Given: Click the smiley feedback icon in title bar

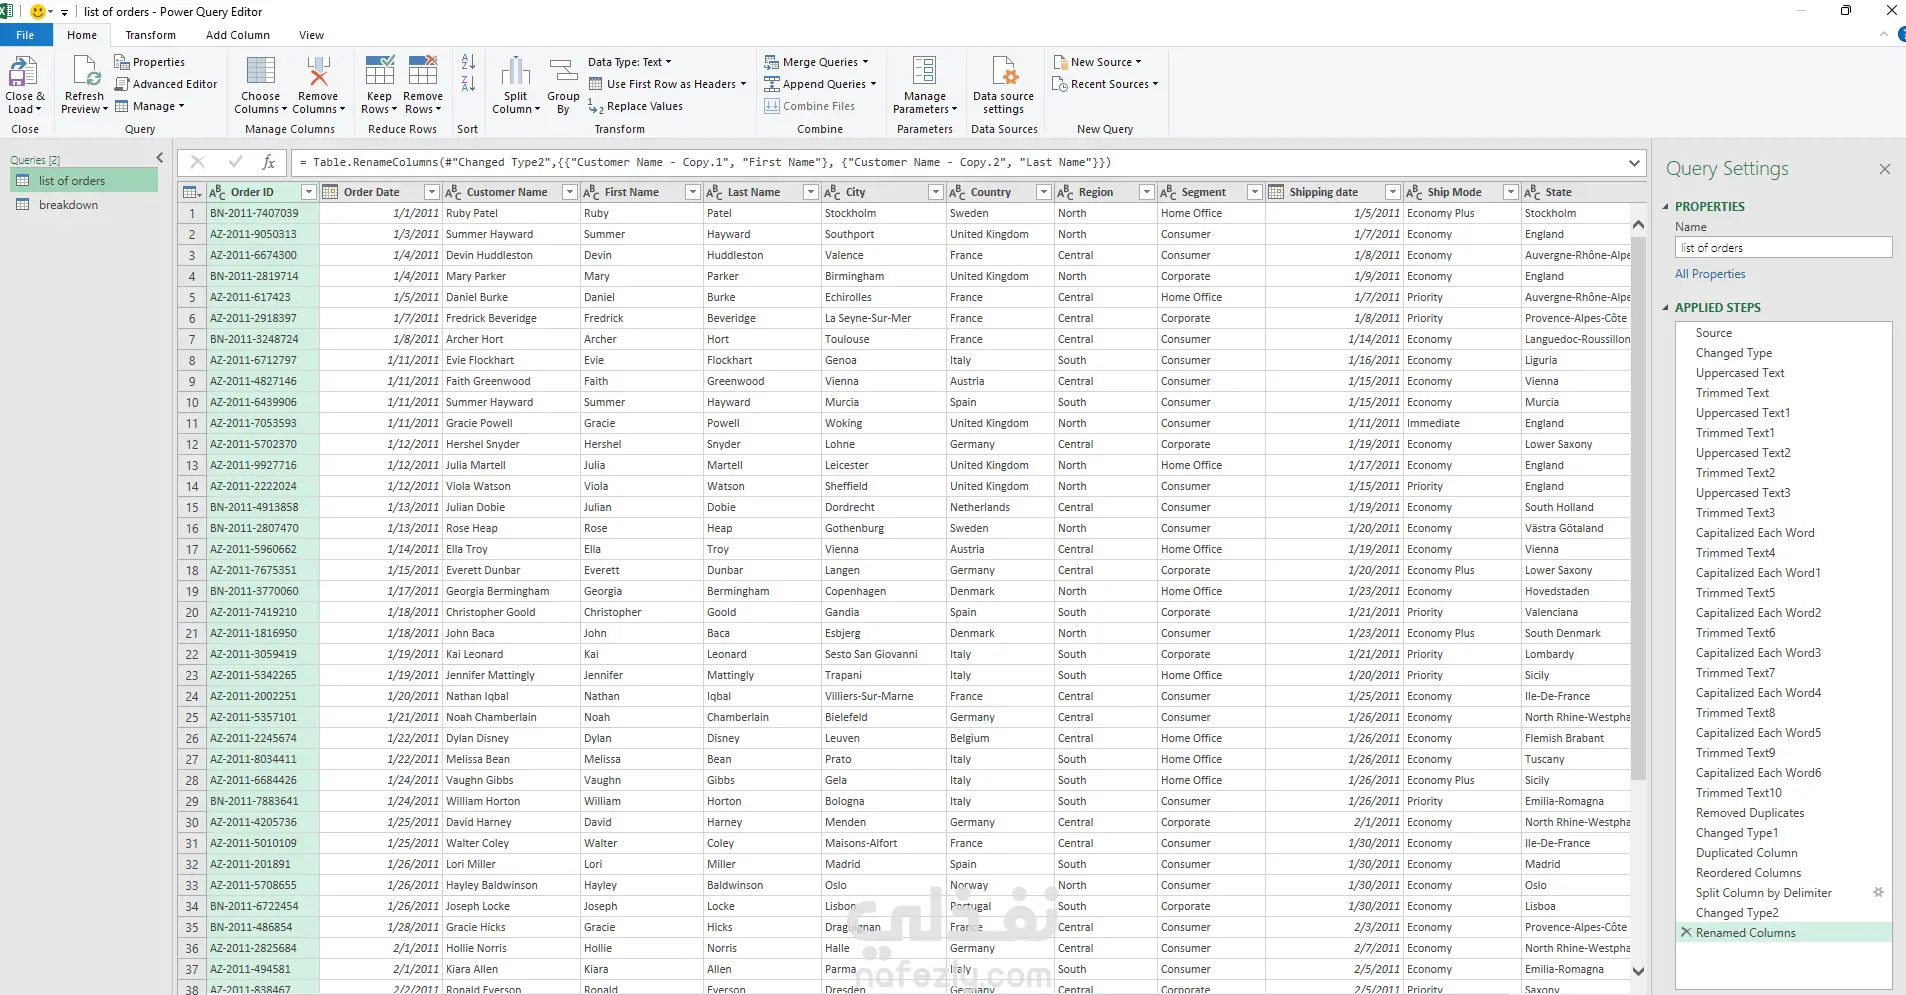Looking at the screenshot, I should click(38, 12).
